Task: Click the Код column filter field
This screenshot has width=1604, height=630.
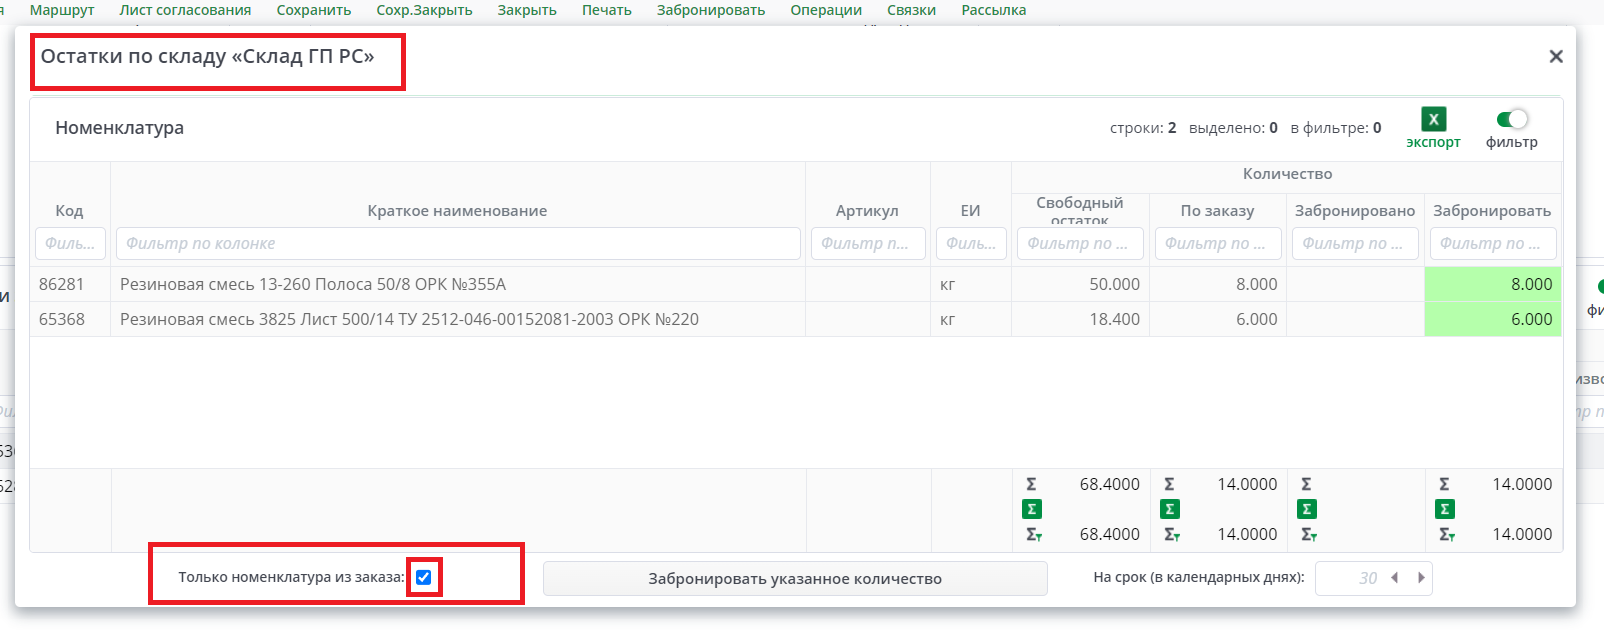Action: point(70,243)
